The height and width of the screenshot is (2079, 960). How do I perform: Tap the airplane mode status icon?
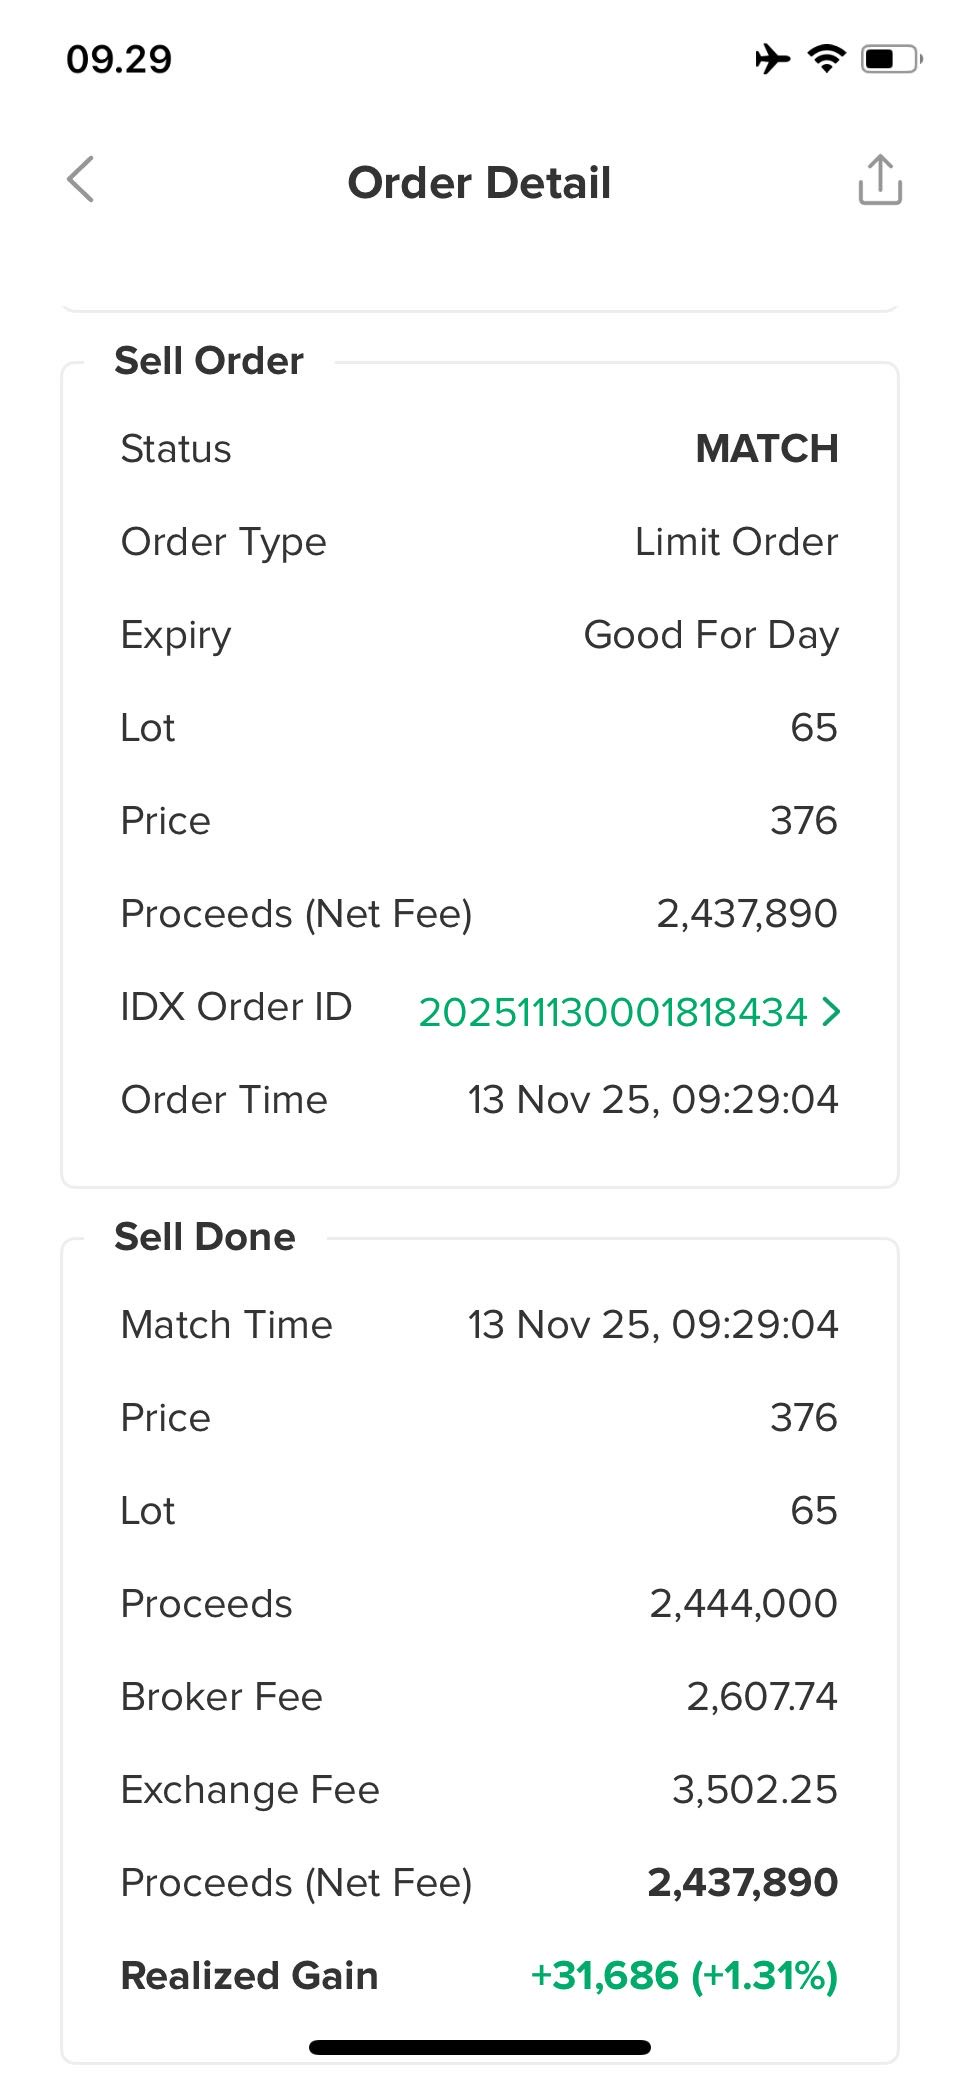(772, 59)
